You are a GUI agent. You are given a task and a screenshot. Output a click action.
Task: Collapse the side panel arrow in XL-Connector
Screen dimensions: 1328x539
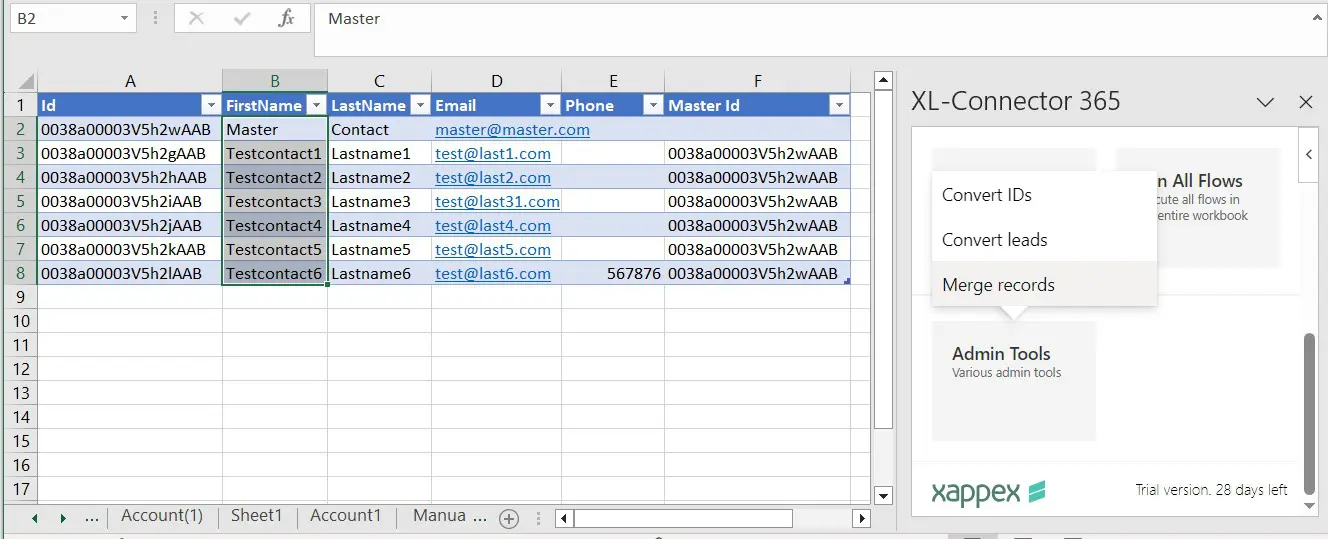pos(1309,155)
